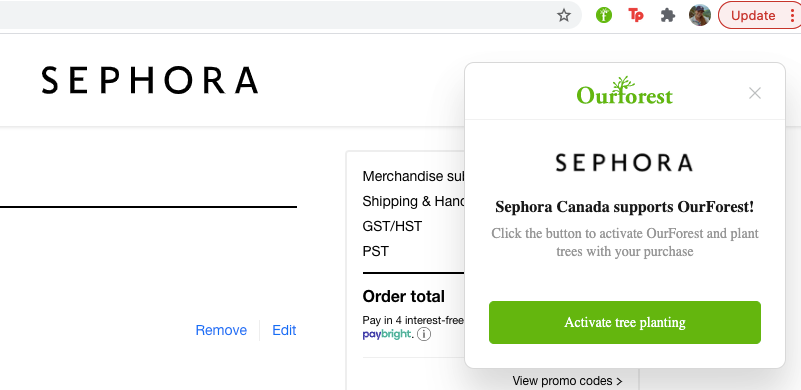
Task: Open the Chrome profile avatar
Action: pyautogui.click(x=700, y=15)
